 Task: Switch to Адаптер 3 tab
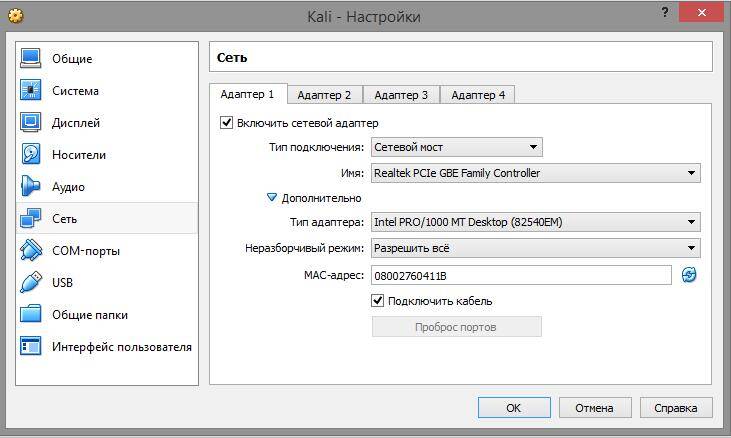tap(401, 95)
